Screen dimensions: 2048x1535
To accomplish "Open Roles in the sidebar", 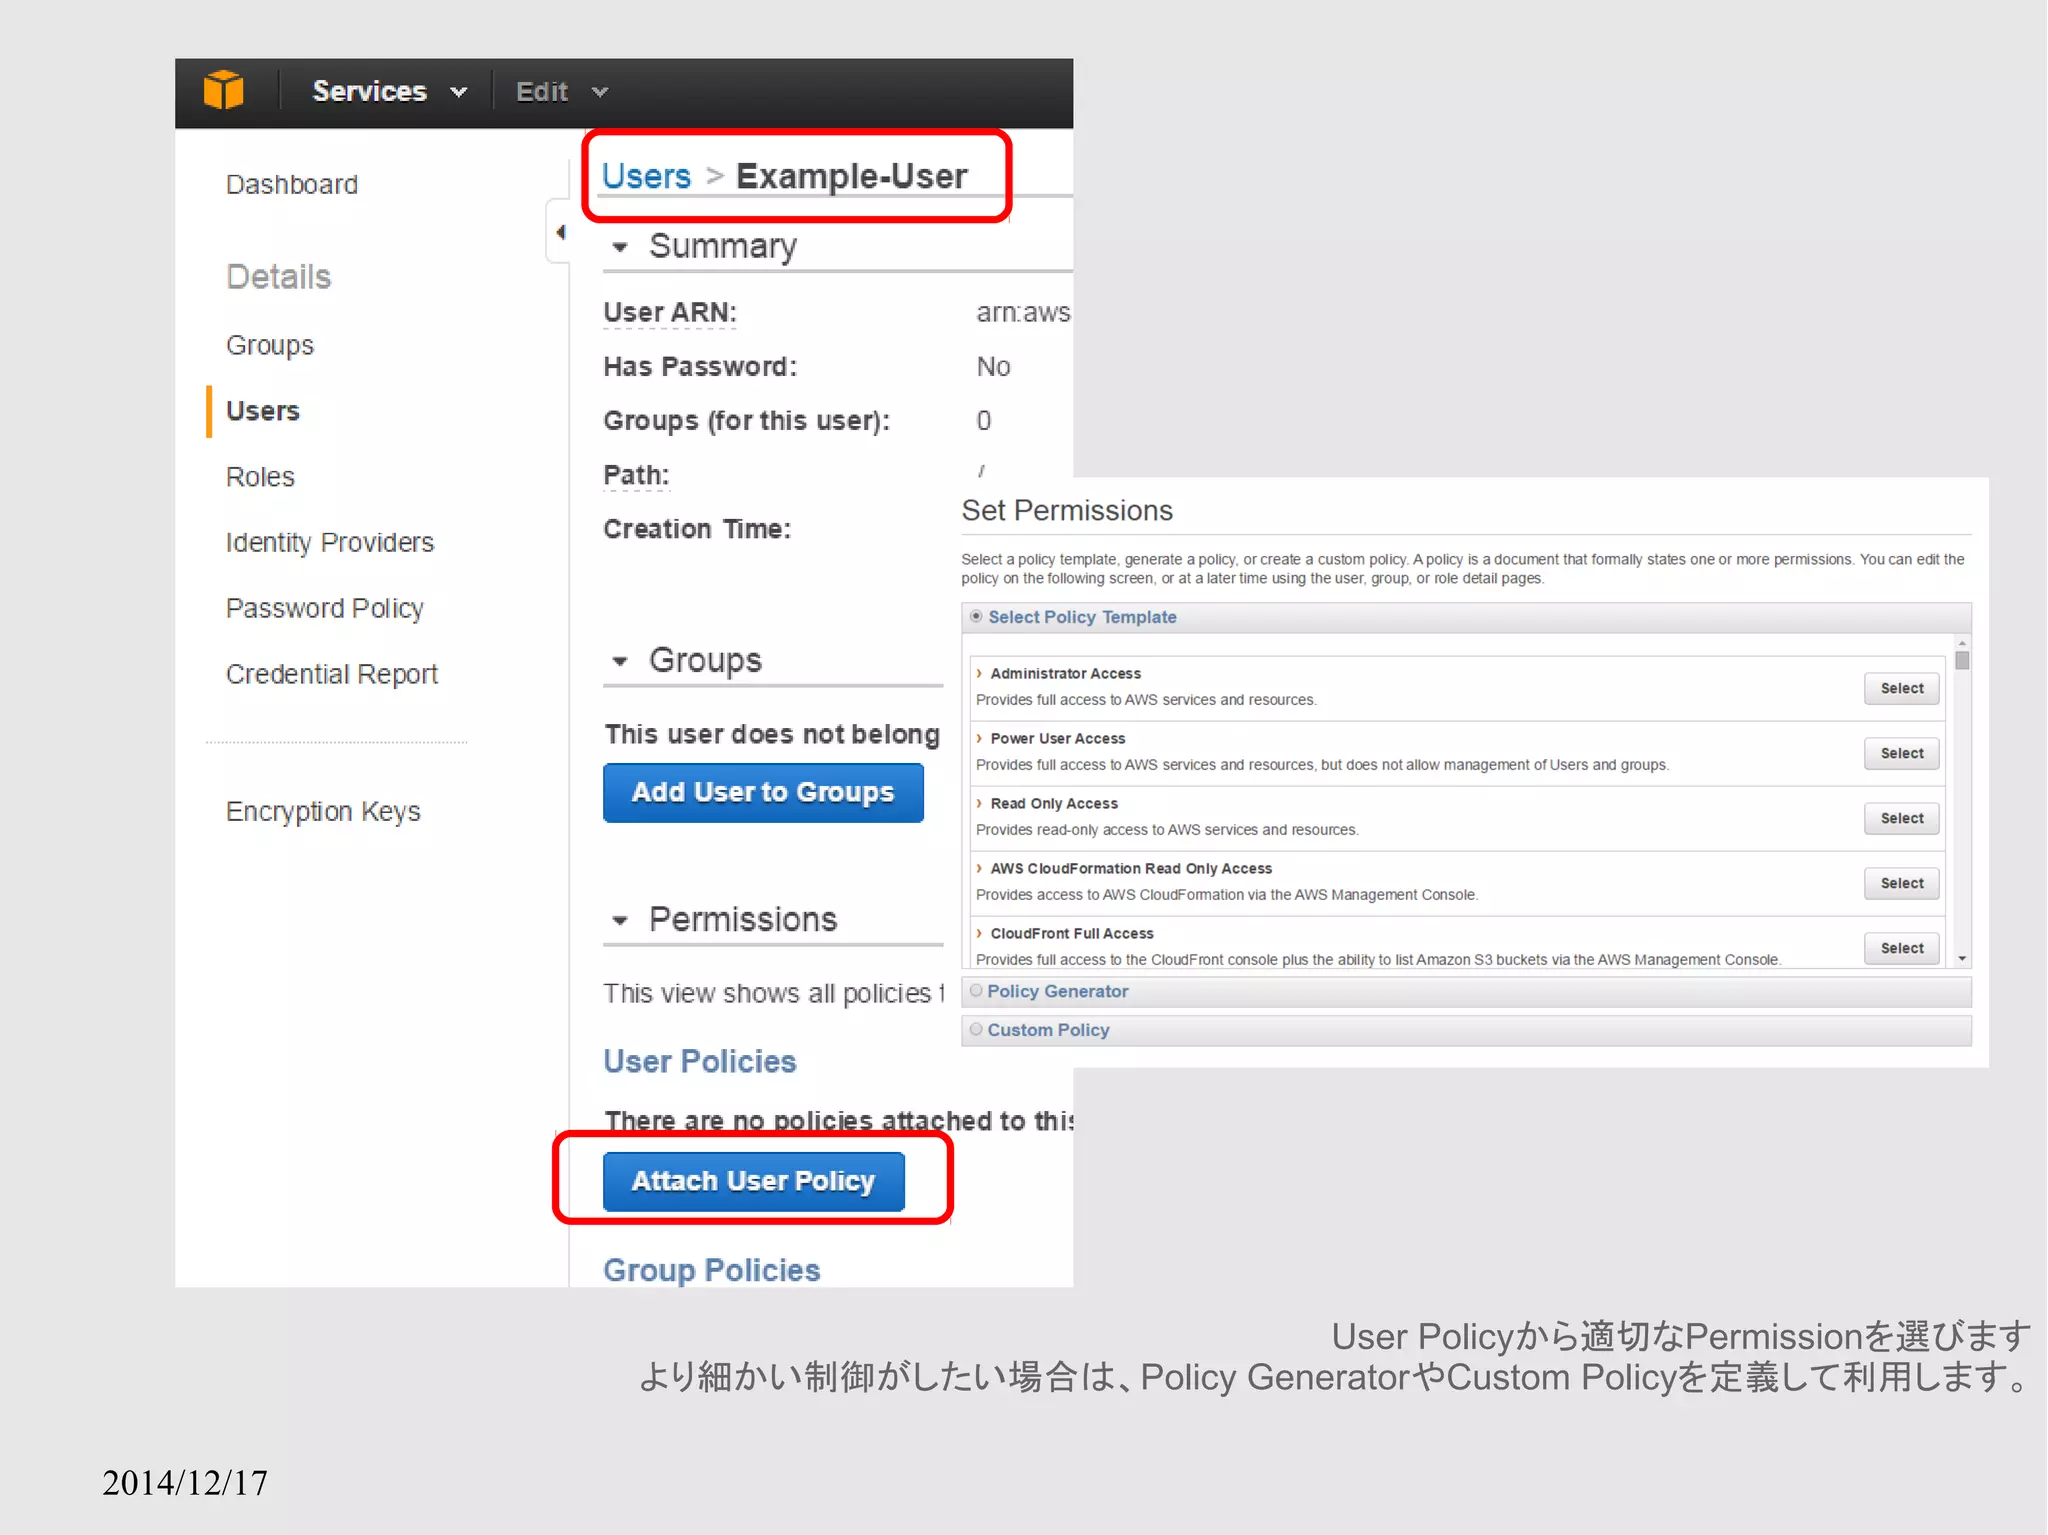I will coord(260,477).
